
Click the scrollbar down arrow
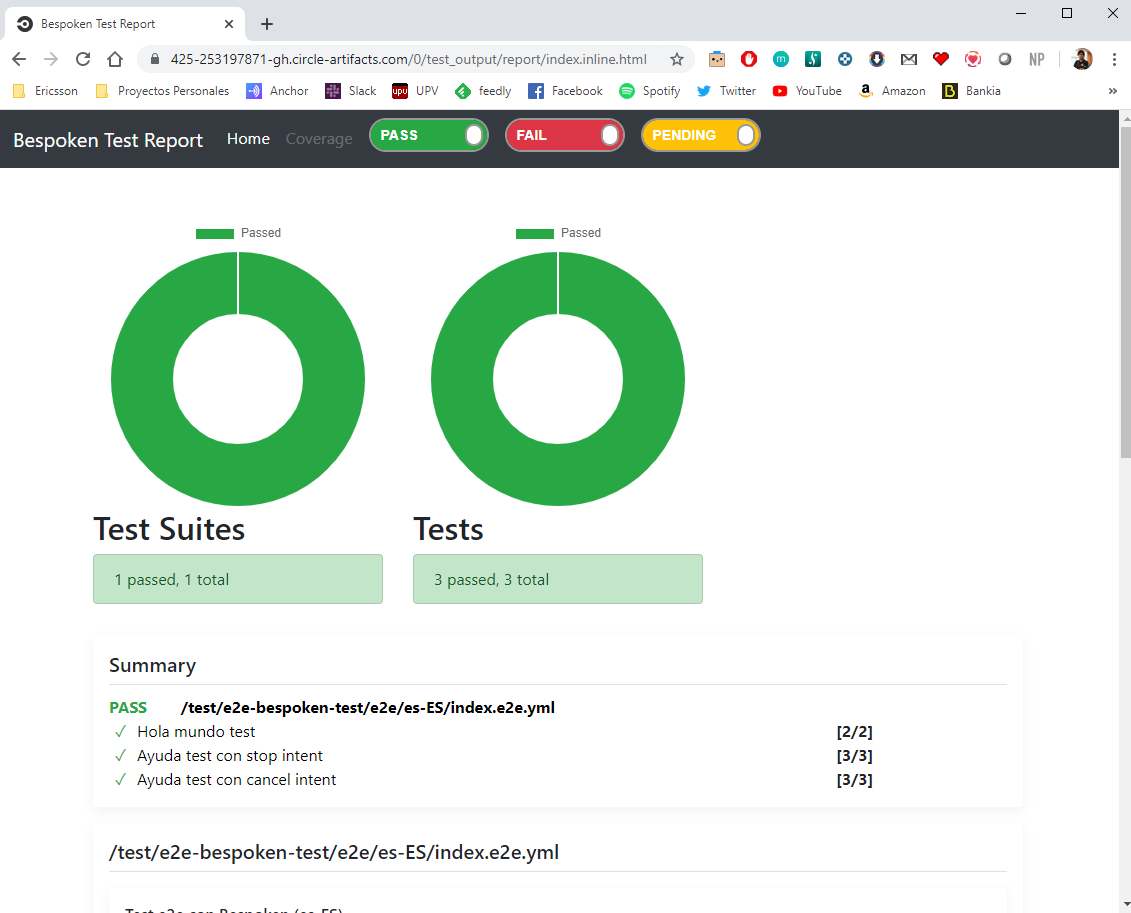pos(1125,906)
